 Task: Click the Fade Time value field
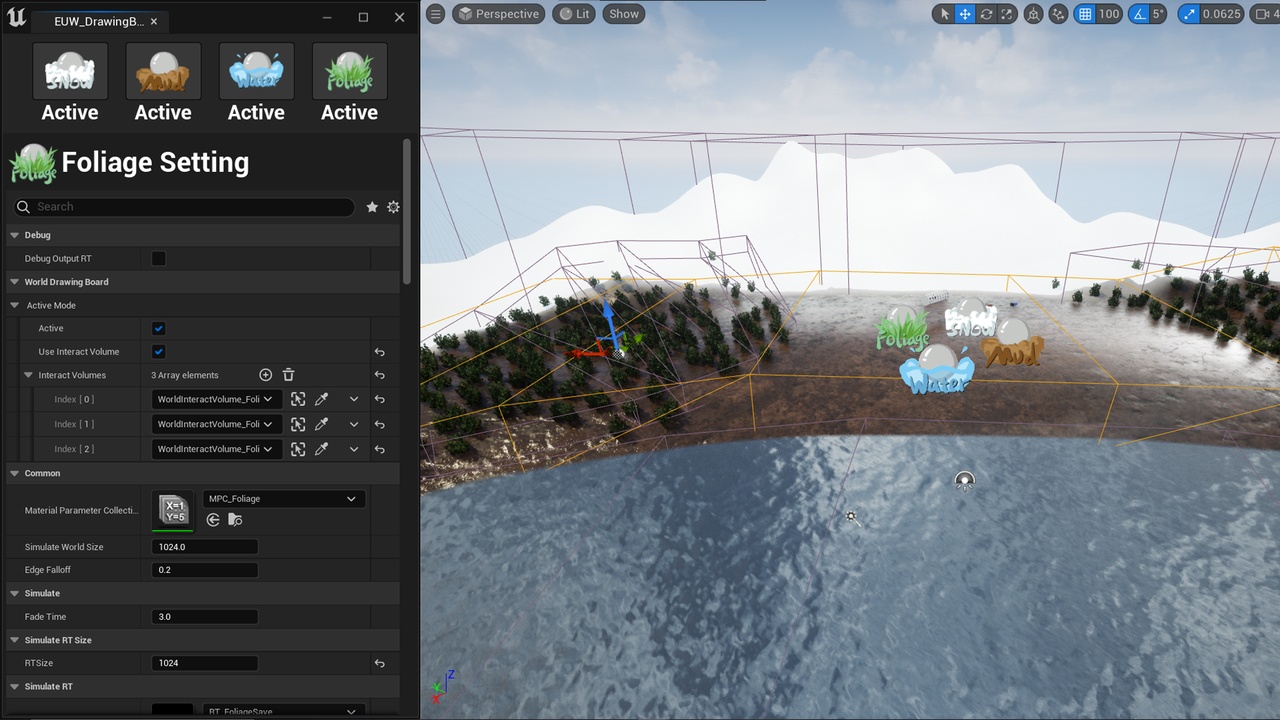205,617
